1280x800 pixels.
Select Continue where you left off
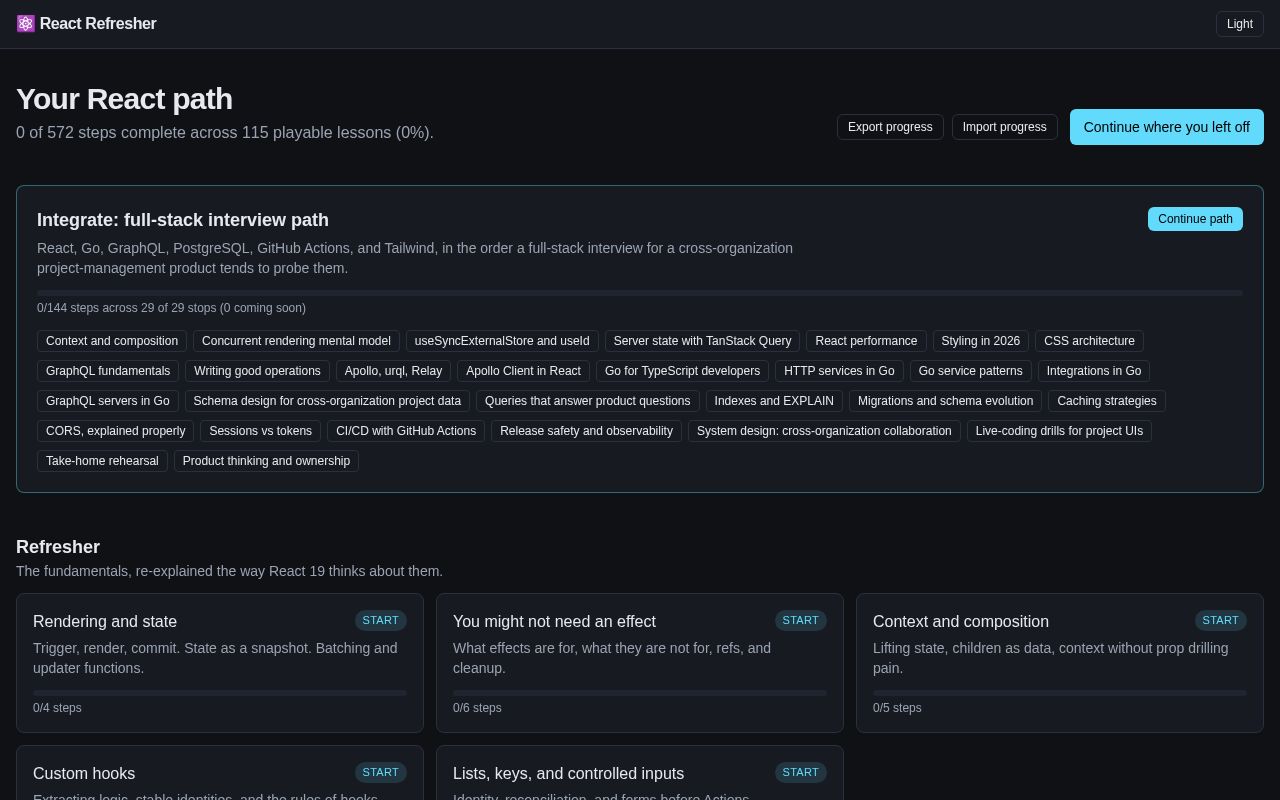(1167, 127)
